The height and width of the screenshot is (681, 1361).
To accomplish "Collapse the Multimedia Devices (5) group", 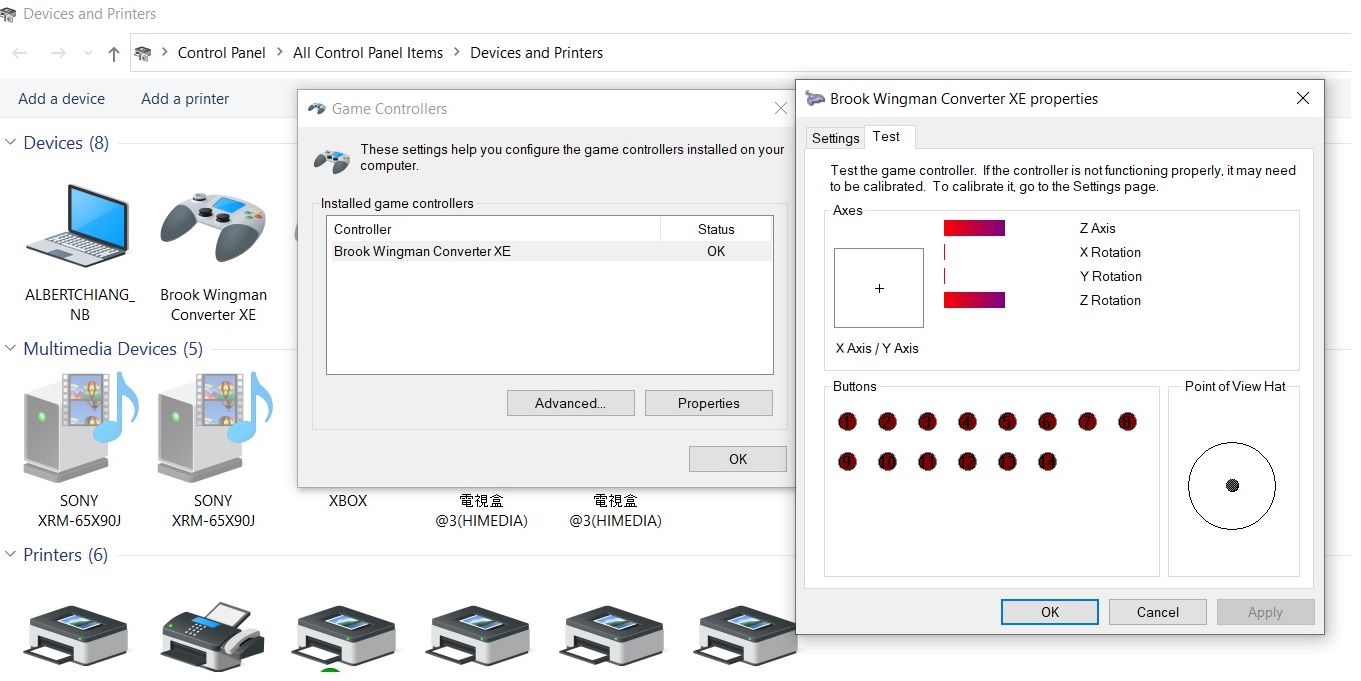I will tap(12, 349).
